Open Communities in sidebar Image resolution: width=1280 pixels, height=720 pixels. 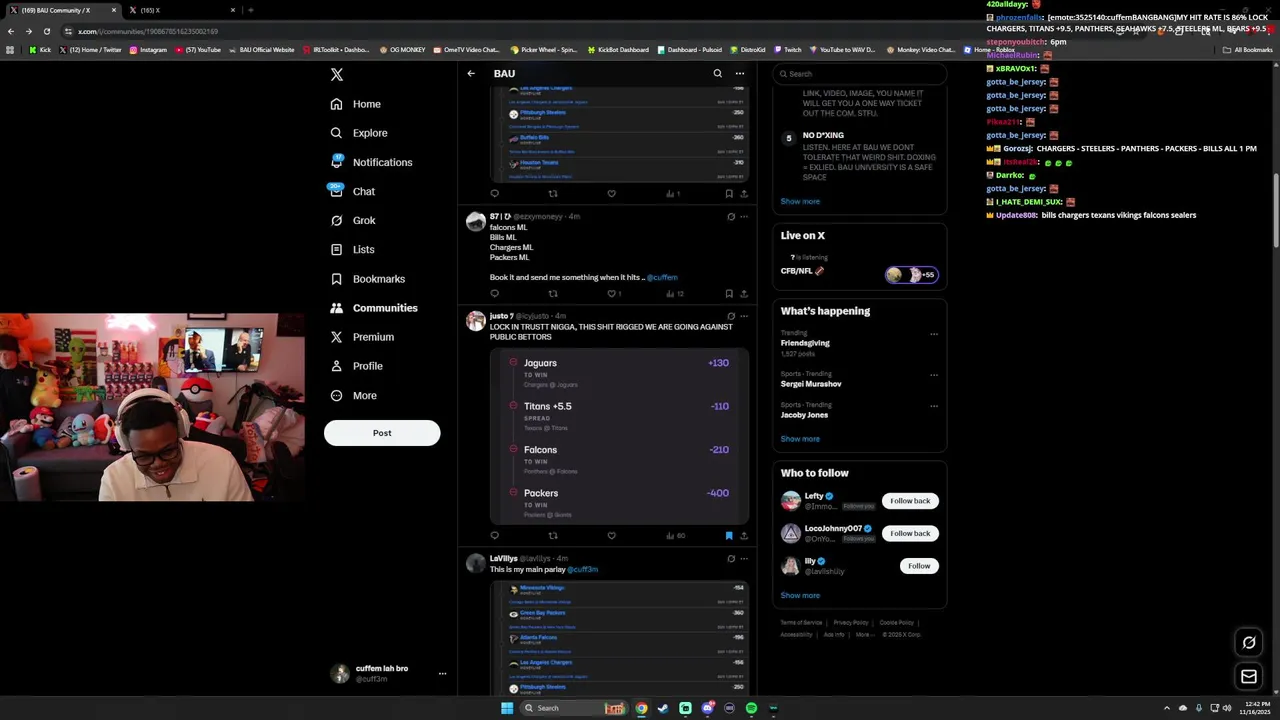(x=374, y=308)
